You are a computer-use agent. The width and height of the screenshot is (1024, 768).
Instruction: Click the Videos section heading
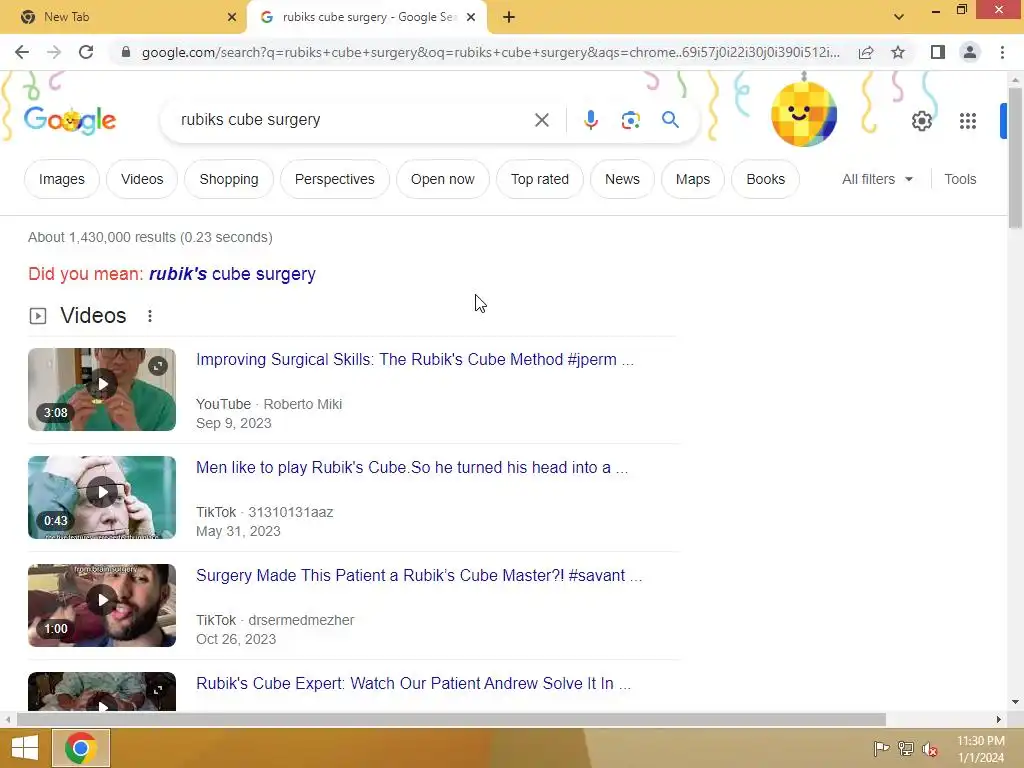(x=93, y=316)
